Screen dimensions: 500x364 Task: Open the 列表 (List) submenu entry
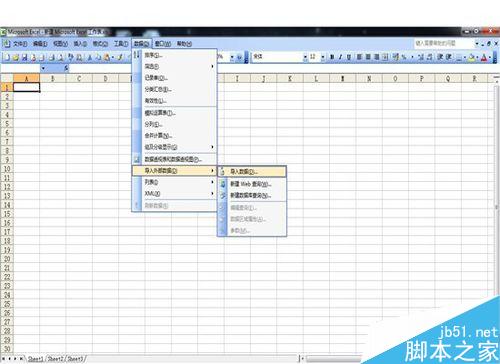tap(175, 182)
